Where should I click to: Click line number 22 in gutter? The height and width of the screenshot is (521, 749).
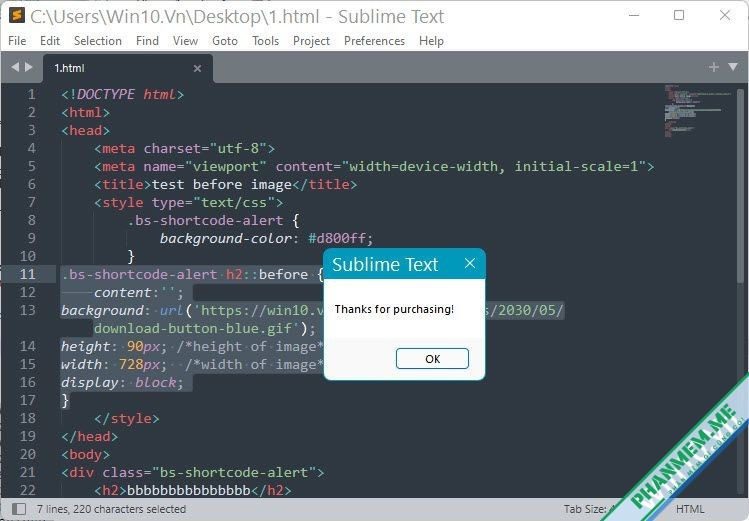(x=27, y=490)
